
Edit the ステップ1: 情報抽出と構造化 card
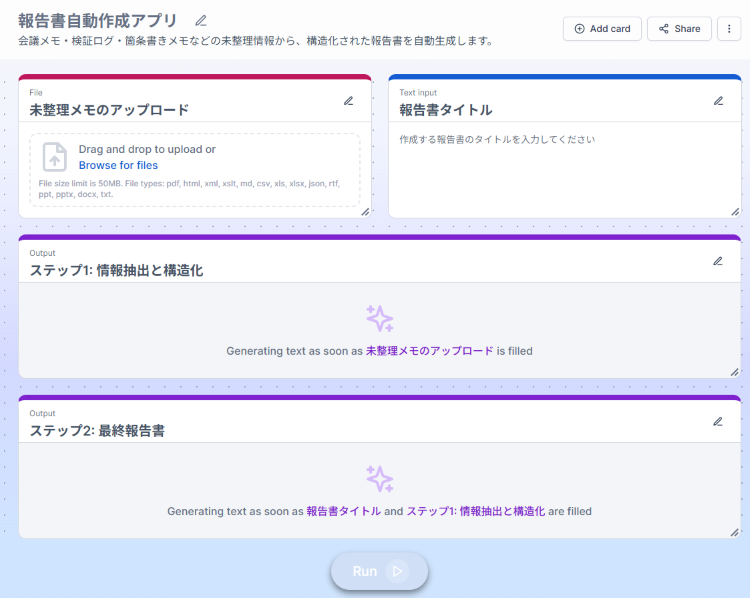[718, 261]
